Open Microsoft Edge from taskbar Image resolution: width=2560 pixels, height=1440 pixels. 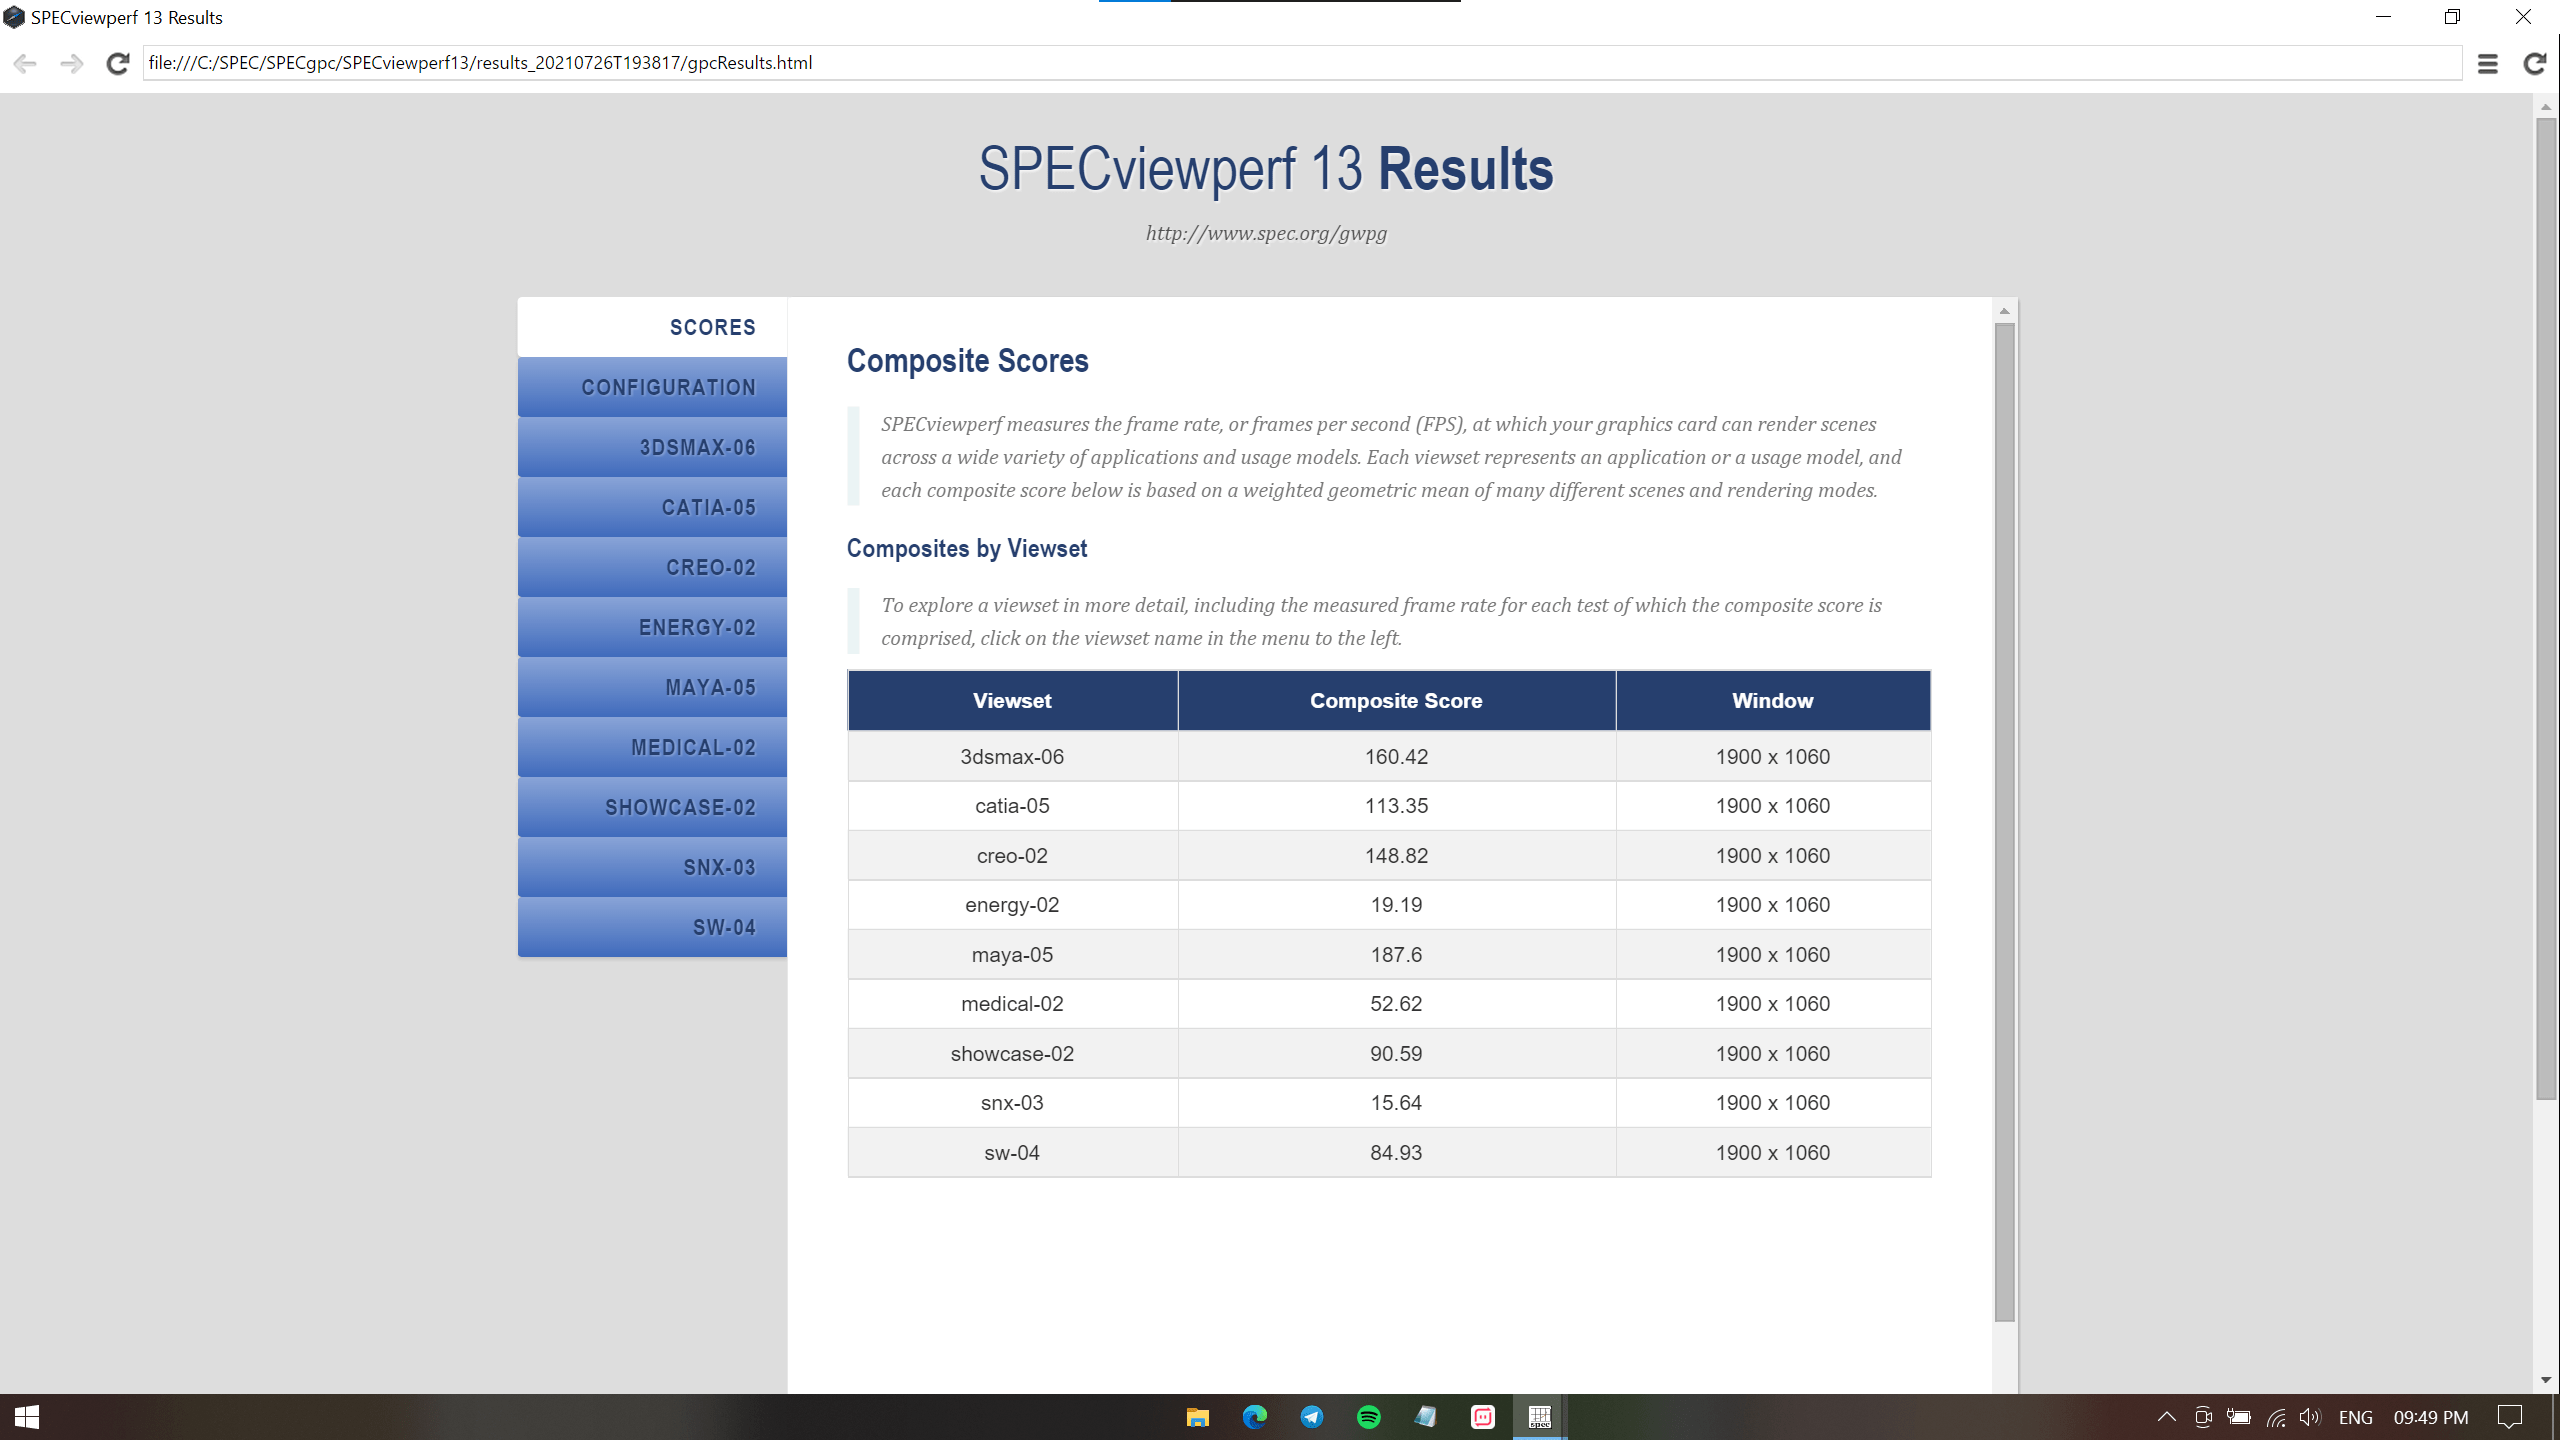coord(1254,1417)
